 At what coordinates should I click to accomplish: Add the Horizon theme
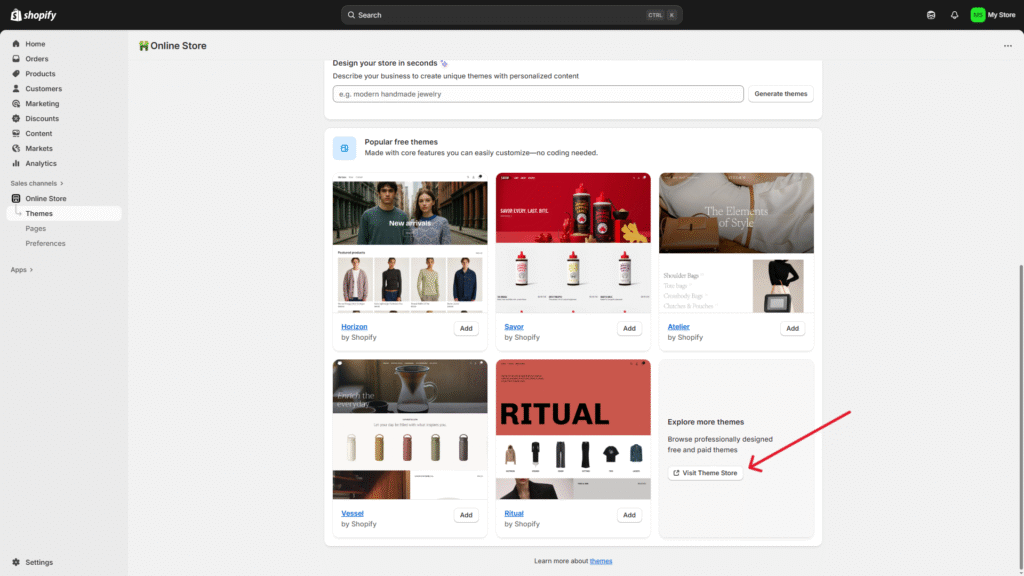click(x=466, y=328)
